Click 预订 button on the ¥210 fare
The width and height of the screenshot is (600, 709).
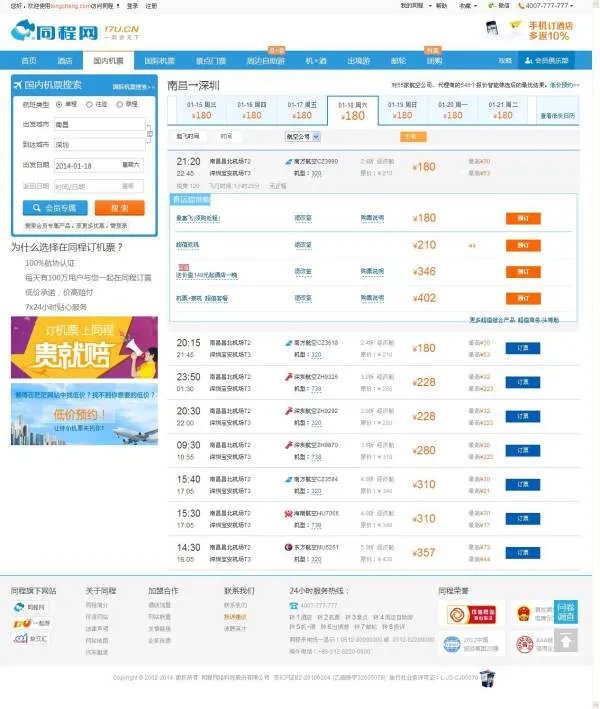tap(523, 245)
